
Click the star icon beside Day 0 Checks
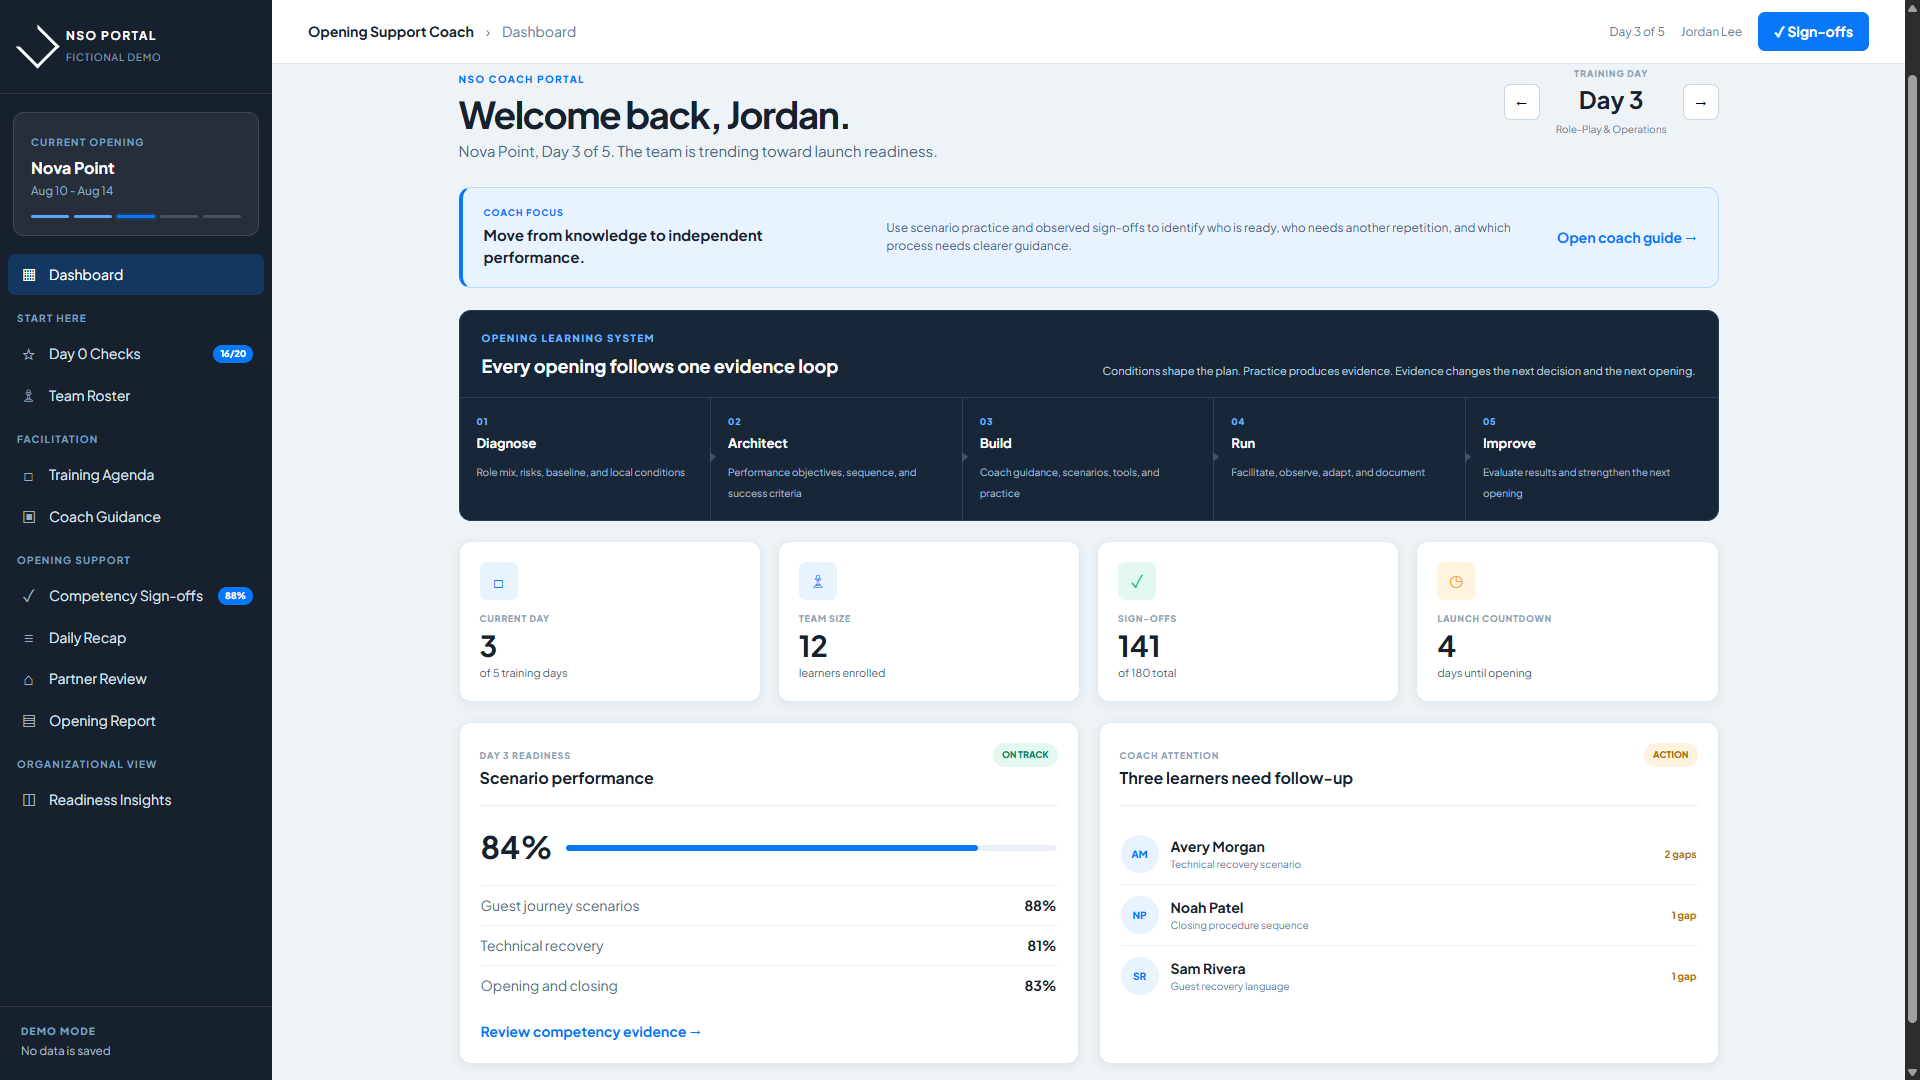coord(29,354)
